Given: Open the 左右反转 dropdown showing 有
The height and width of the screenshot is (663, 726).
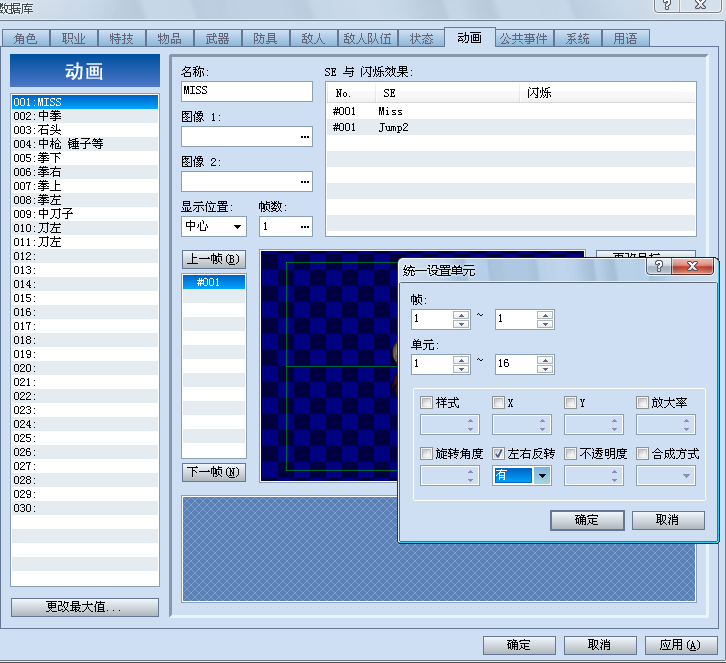Looking at the screenshot, I should click(542, 475).
